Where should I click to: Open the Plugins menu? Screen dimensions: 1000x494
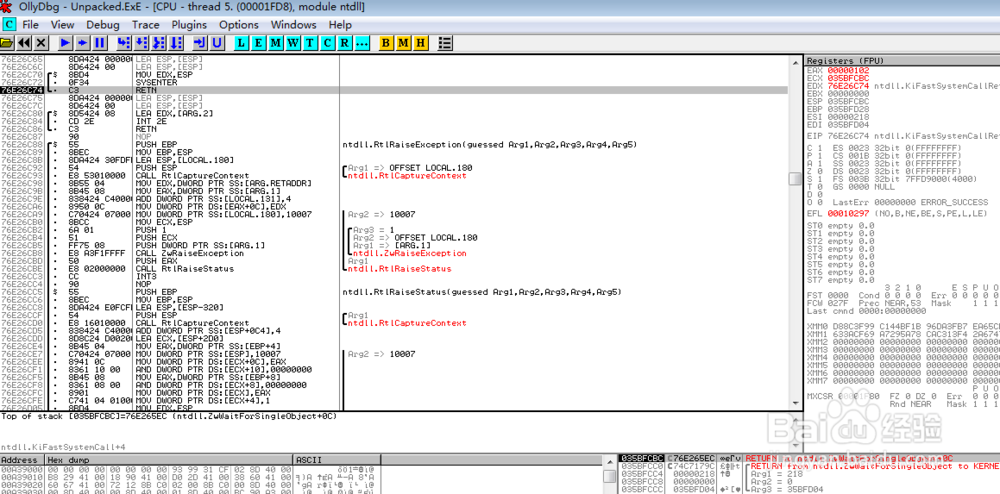[x=189, y=25]
